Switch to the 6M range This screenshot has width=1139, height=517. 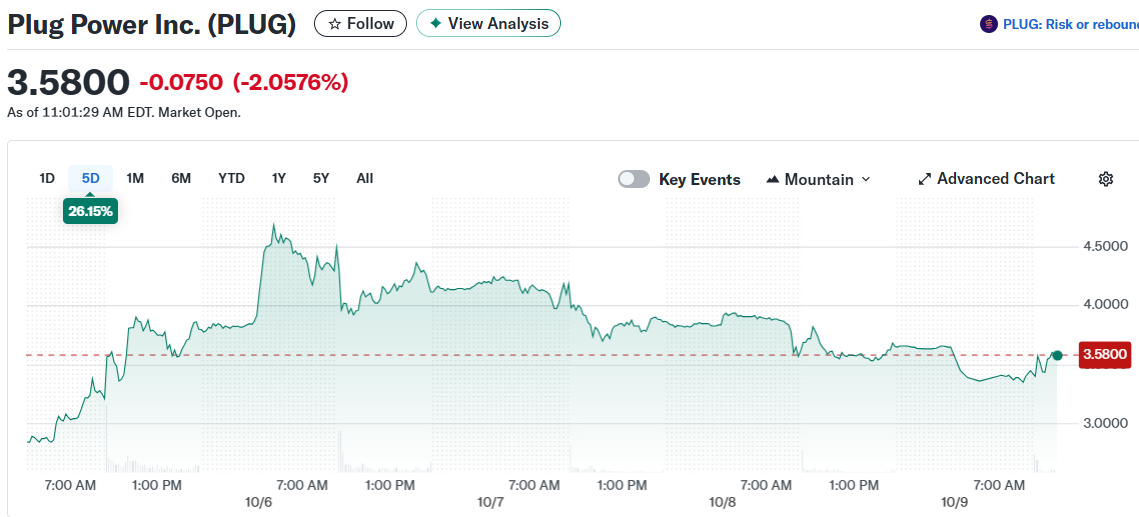pyautogui.click(x=181, y=178)
